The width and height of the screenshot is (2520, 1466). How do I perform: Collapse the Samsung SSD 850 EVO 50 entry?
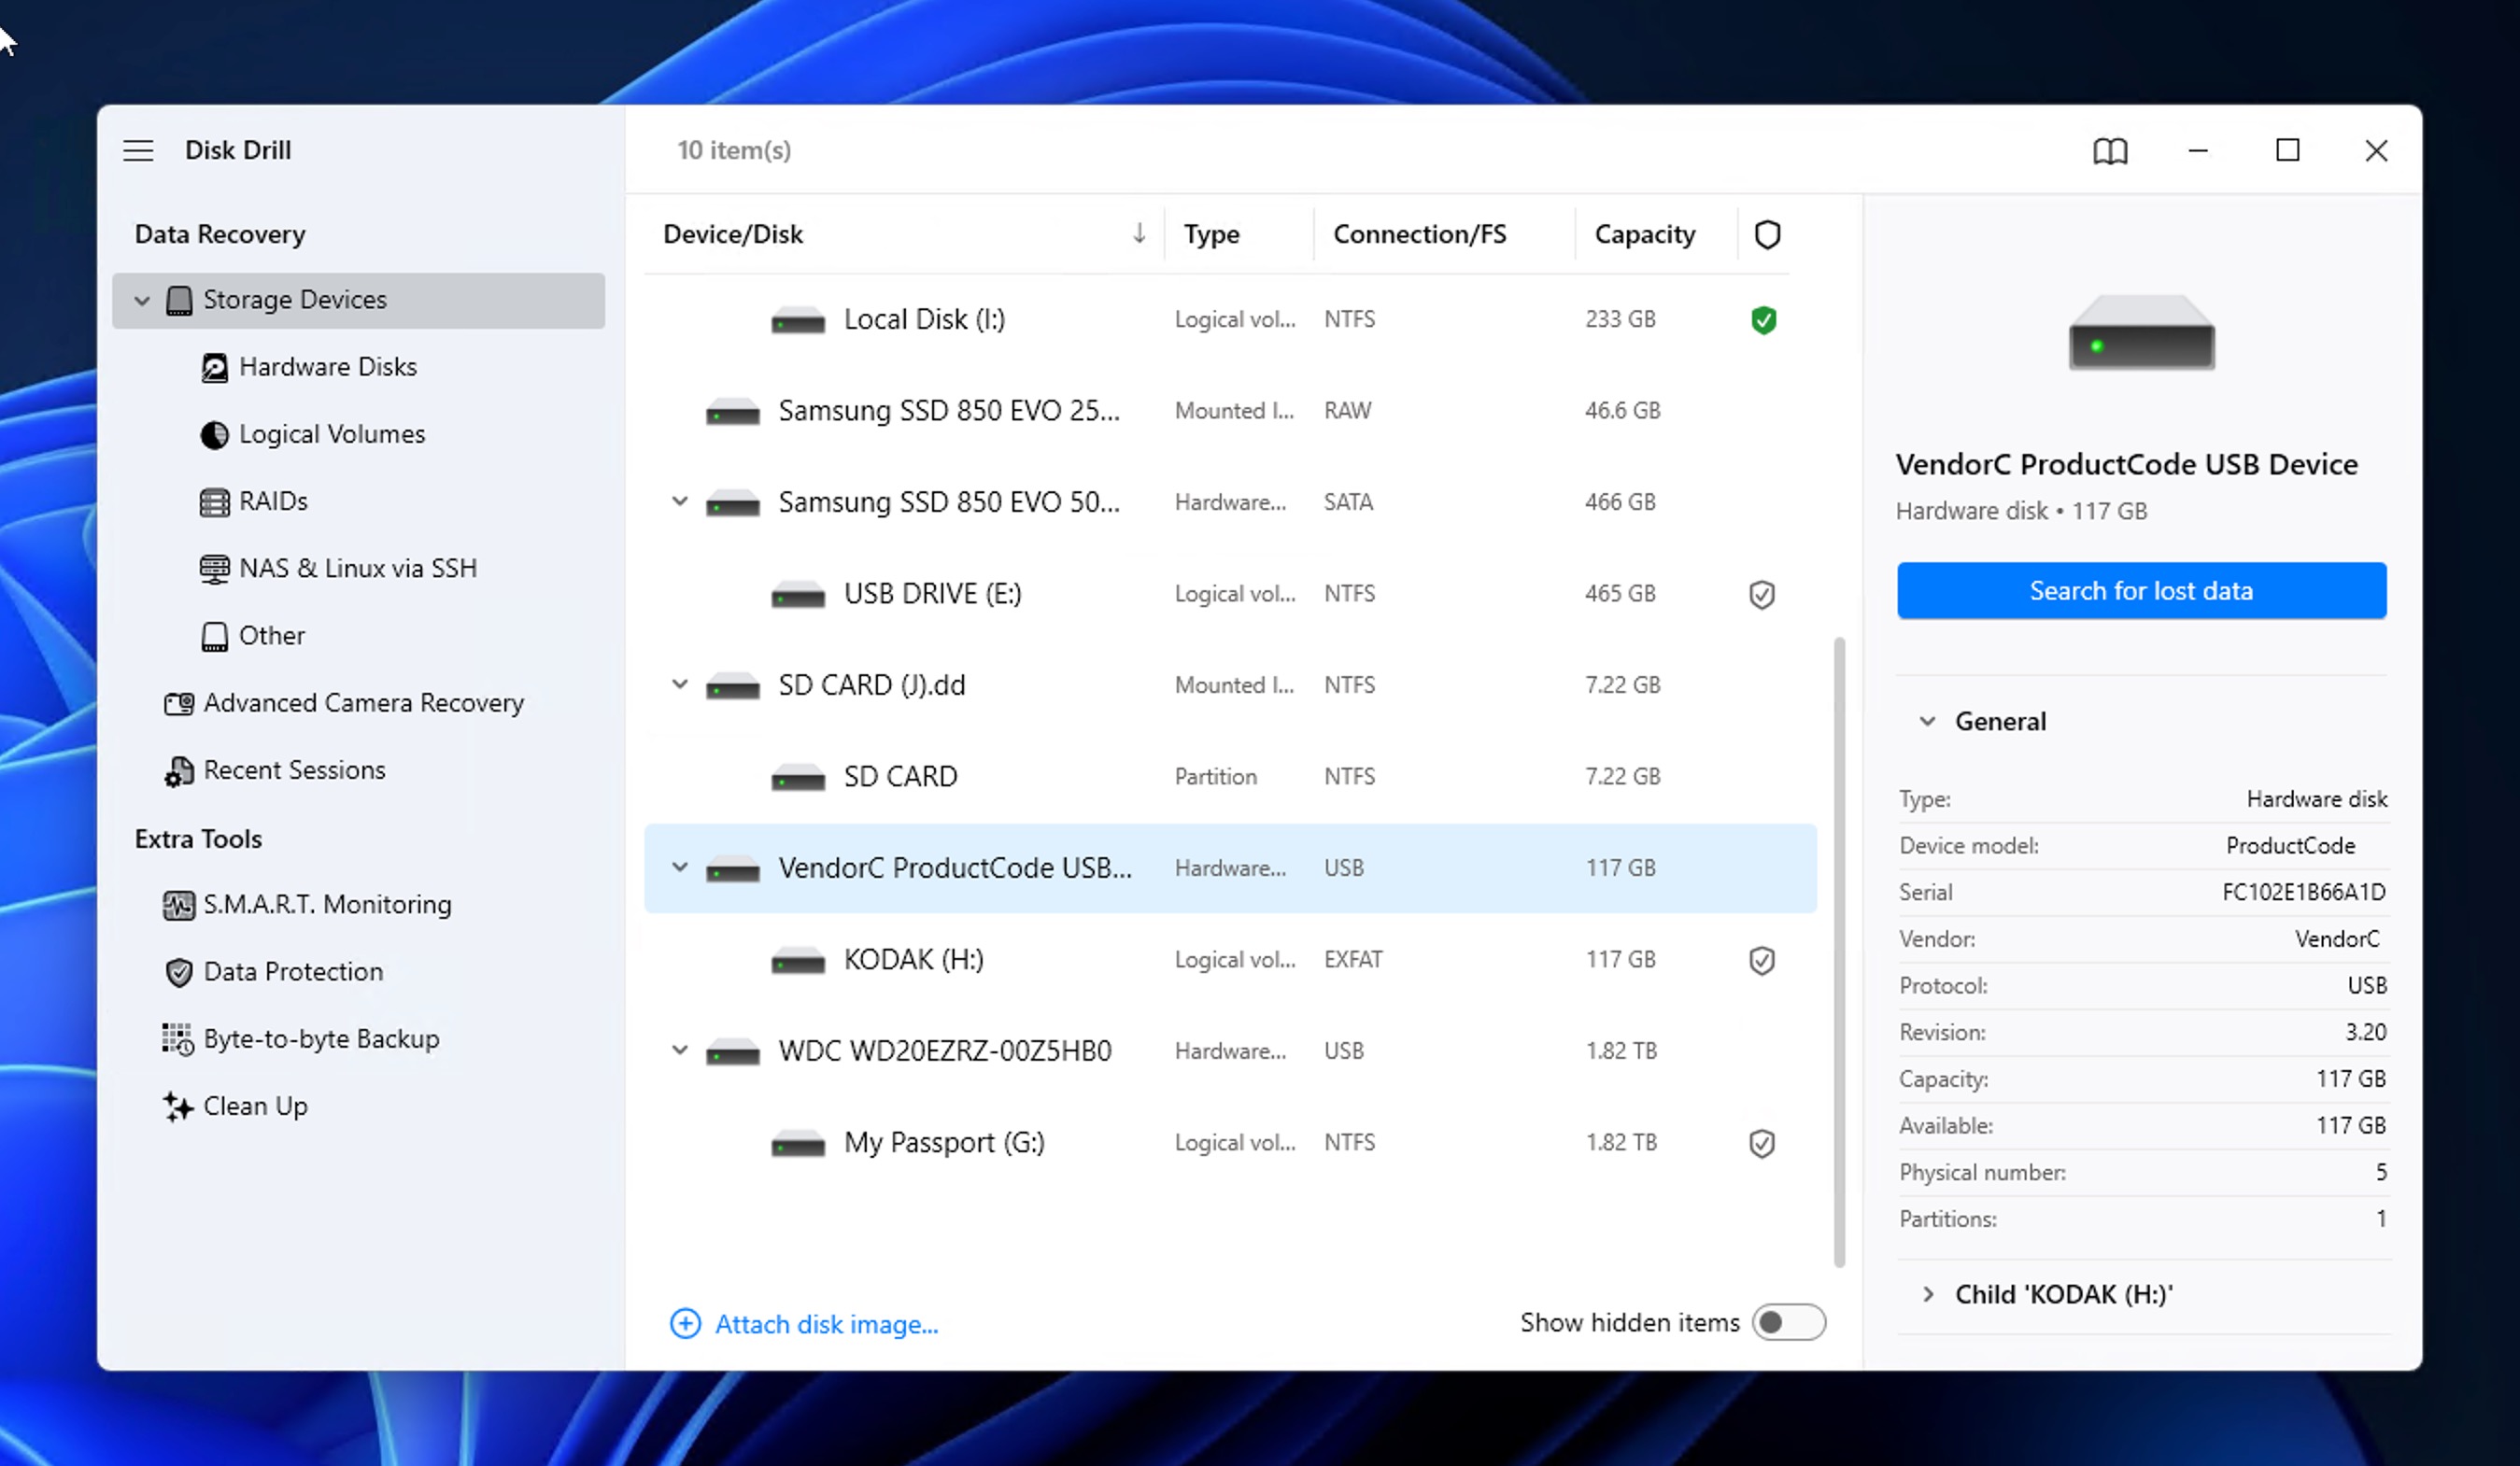click(x=680, y=502)
